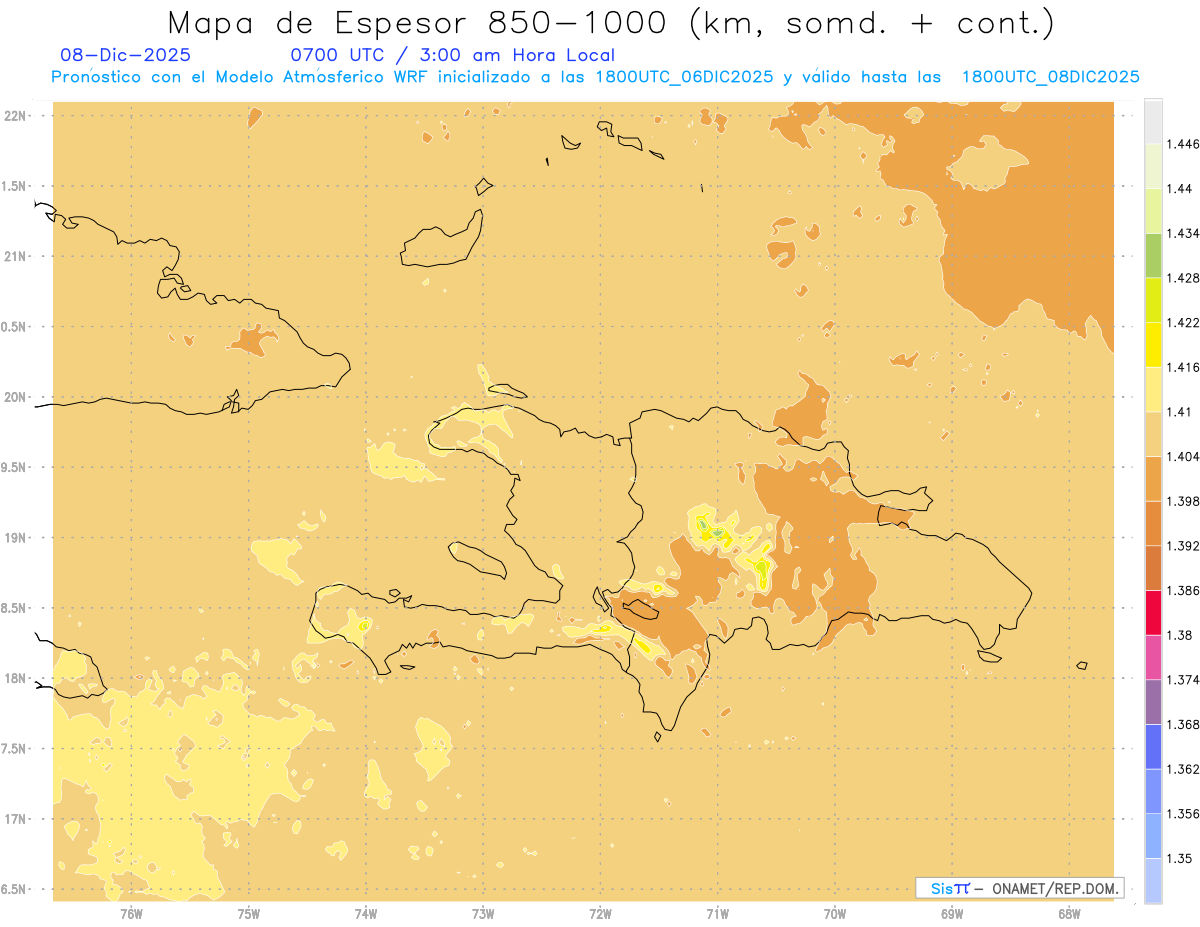Click the 76W longitude label

pos(131,914)
